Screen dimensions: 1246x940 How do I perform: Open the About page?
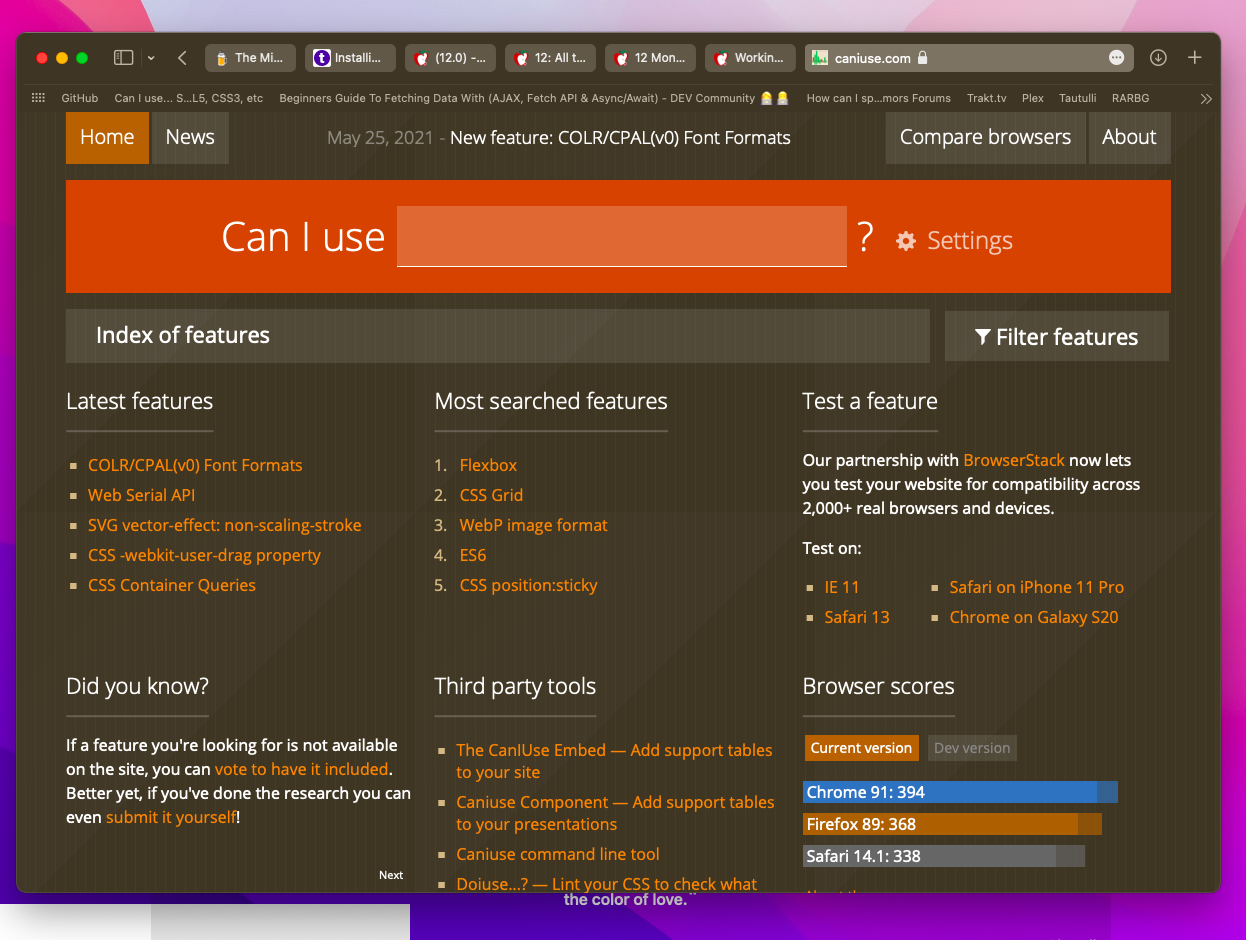[x=1129, y=137]
